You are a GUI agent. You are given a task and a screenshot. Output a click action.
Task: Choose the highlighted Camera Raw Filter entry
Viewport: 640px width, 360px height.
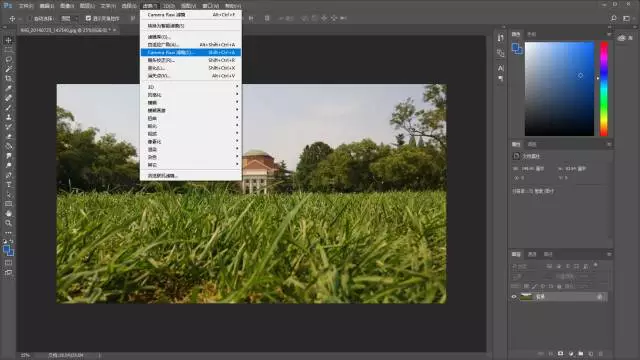click(191, 52)
